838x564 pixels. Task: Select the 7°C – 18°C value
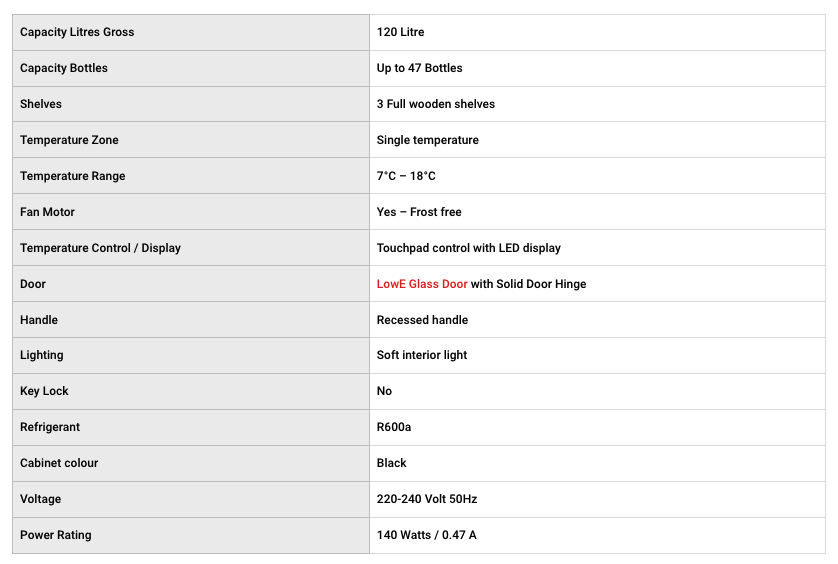pyautogui.click(x=406, y=176)
